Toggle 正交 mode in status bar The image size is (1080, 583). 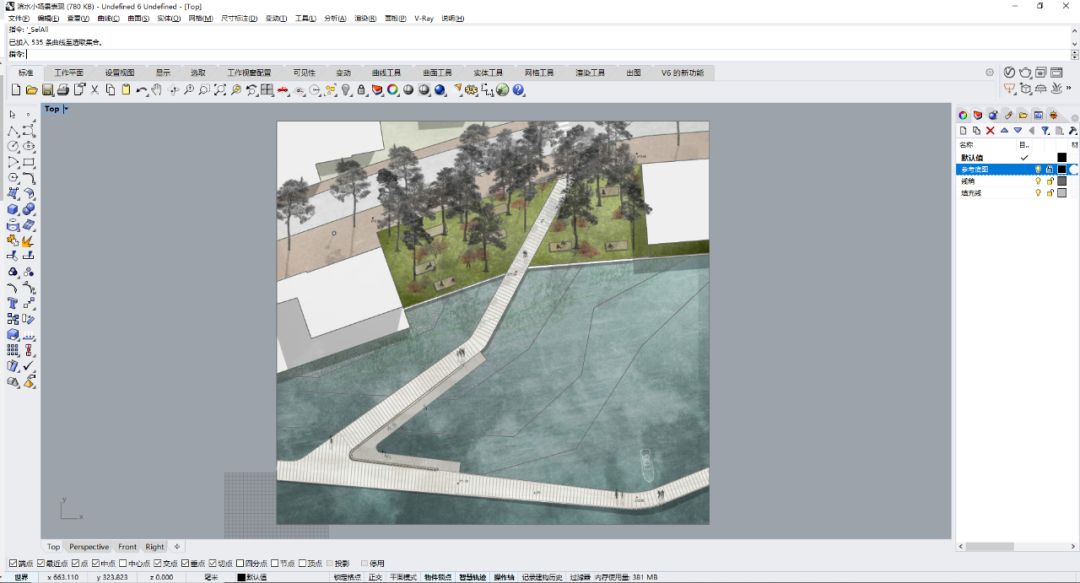click(375, 577)
